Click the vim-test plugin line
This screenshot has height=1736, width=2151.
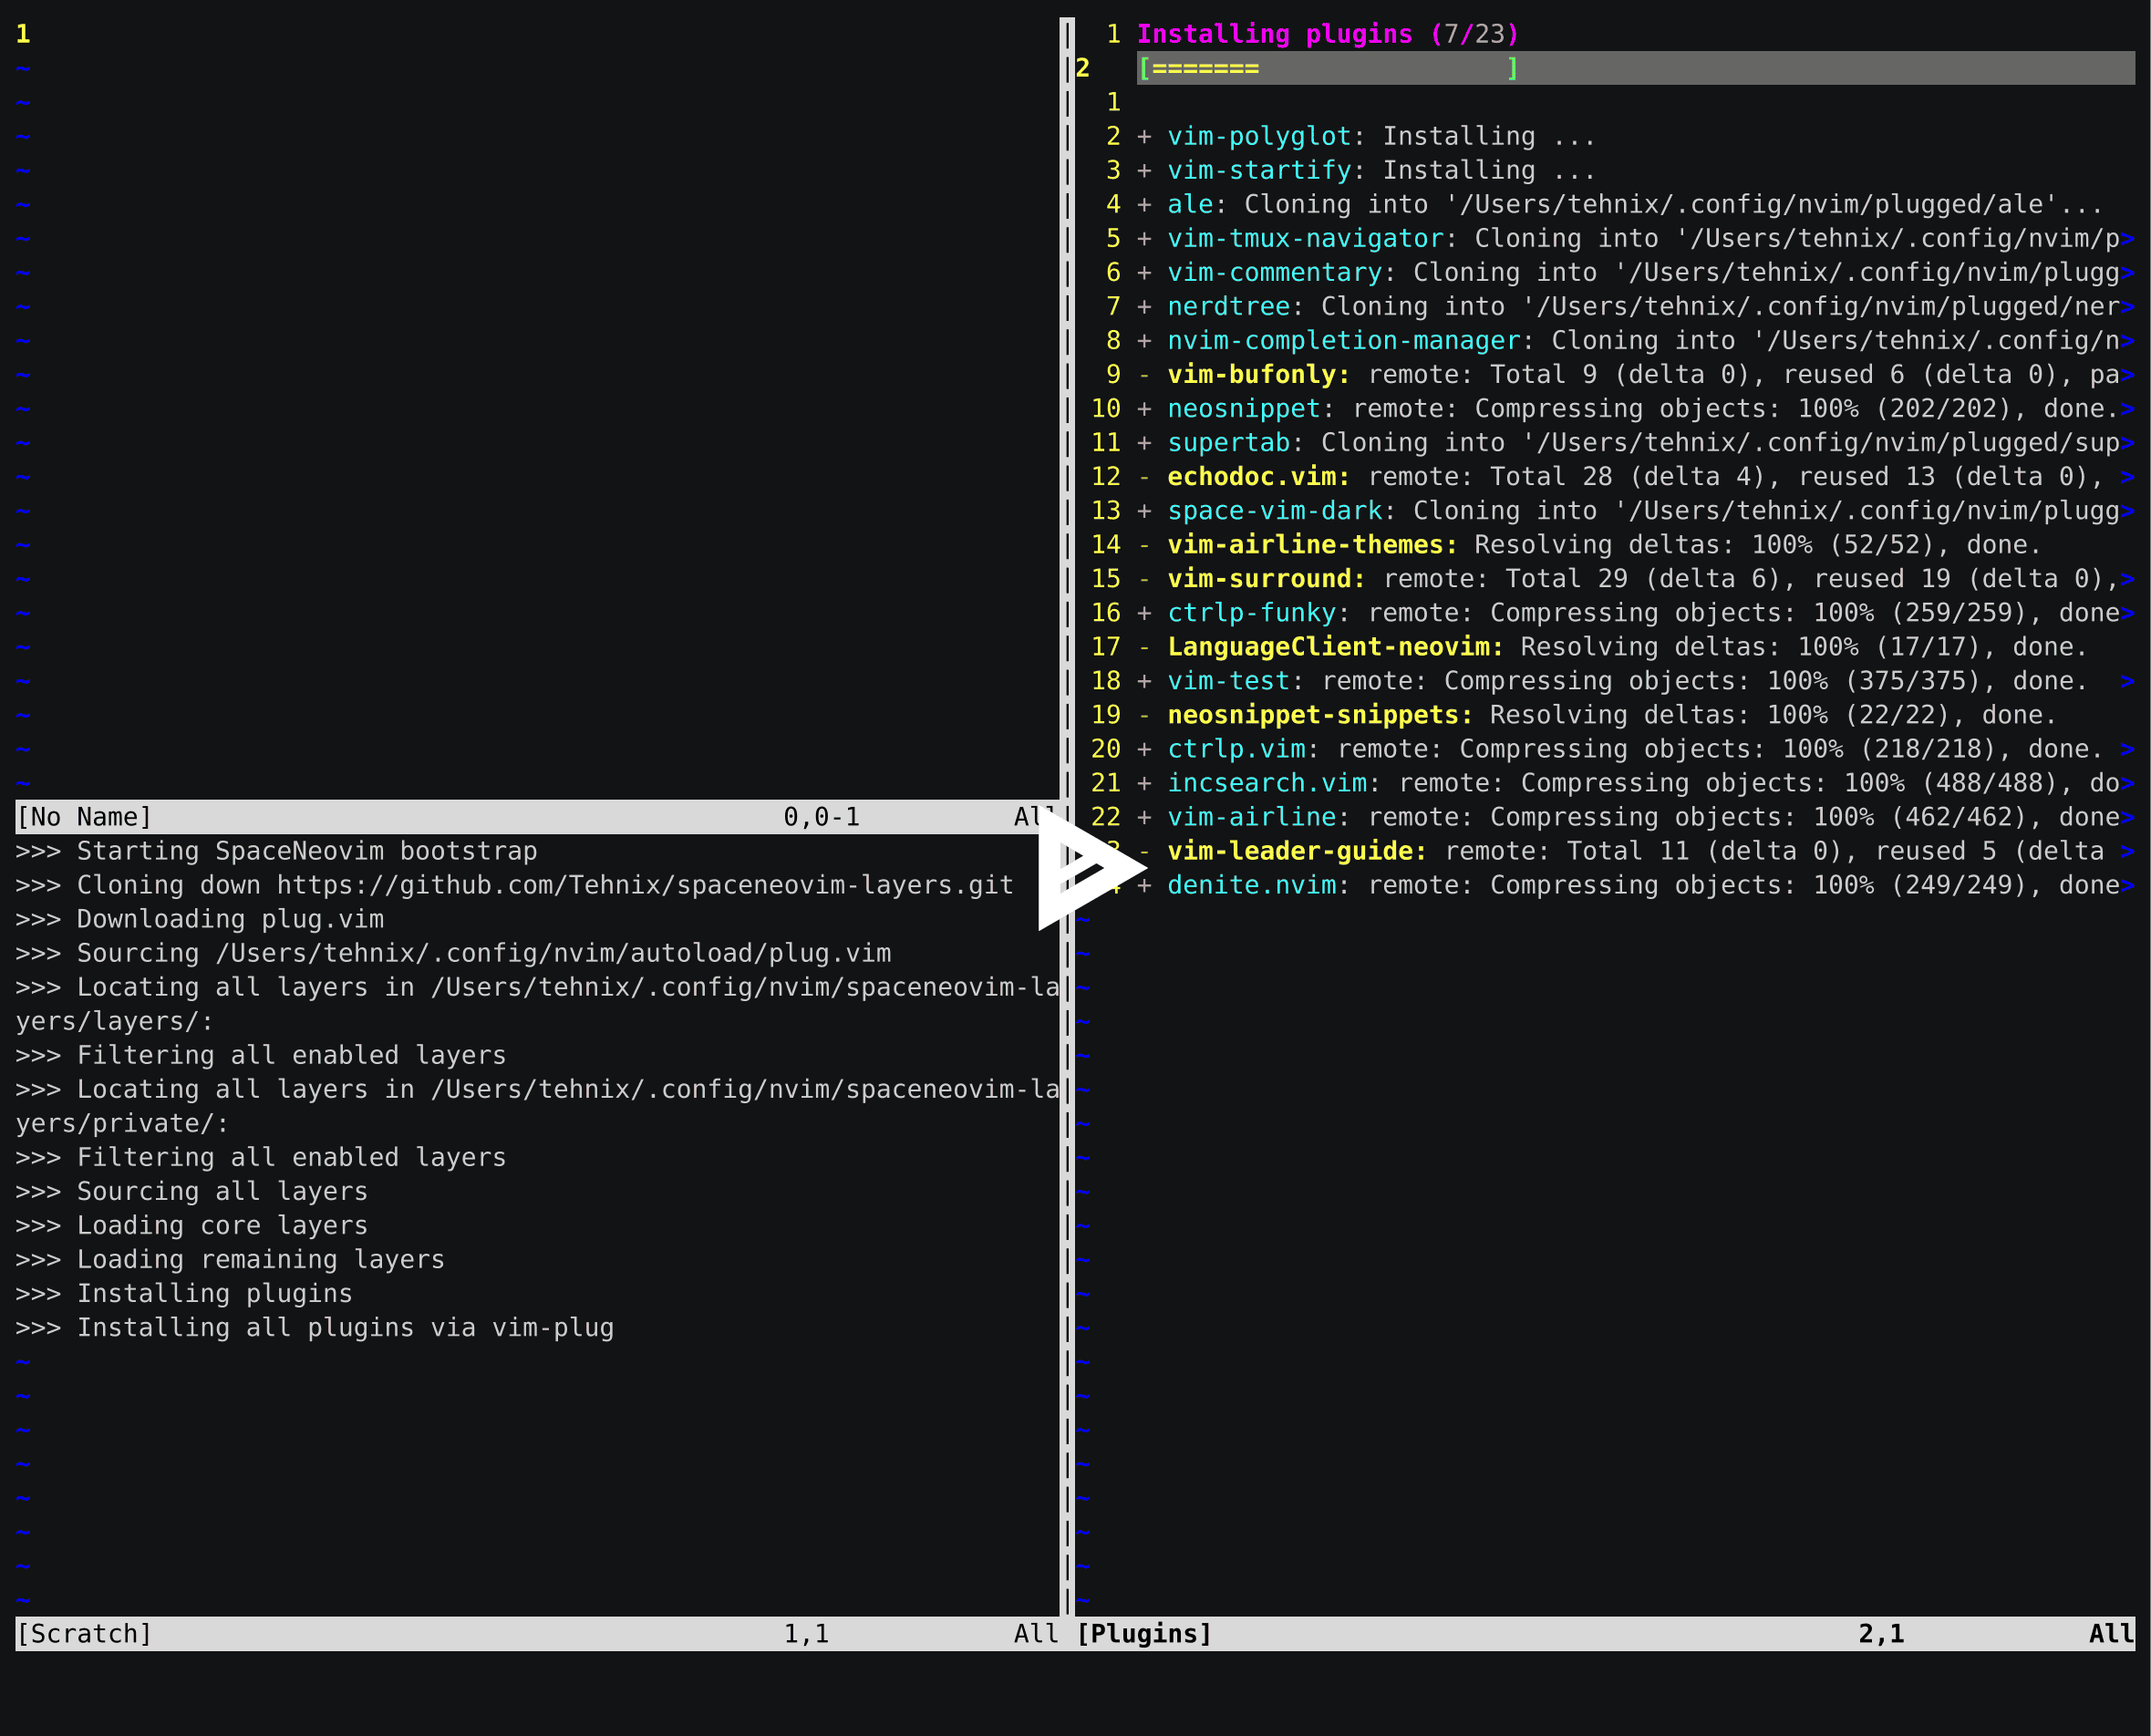coord(1636,680)
